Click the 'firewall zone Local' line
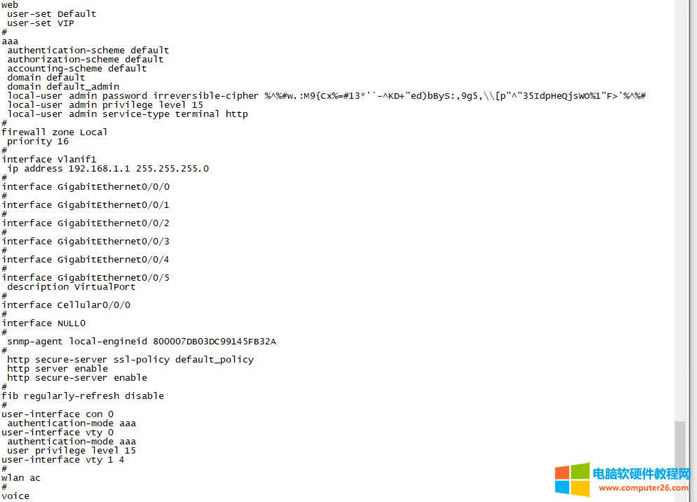Image resolution: width=697 pixels, height=502 pixels. click(54, 132)
